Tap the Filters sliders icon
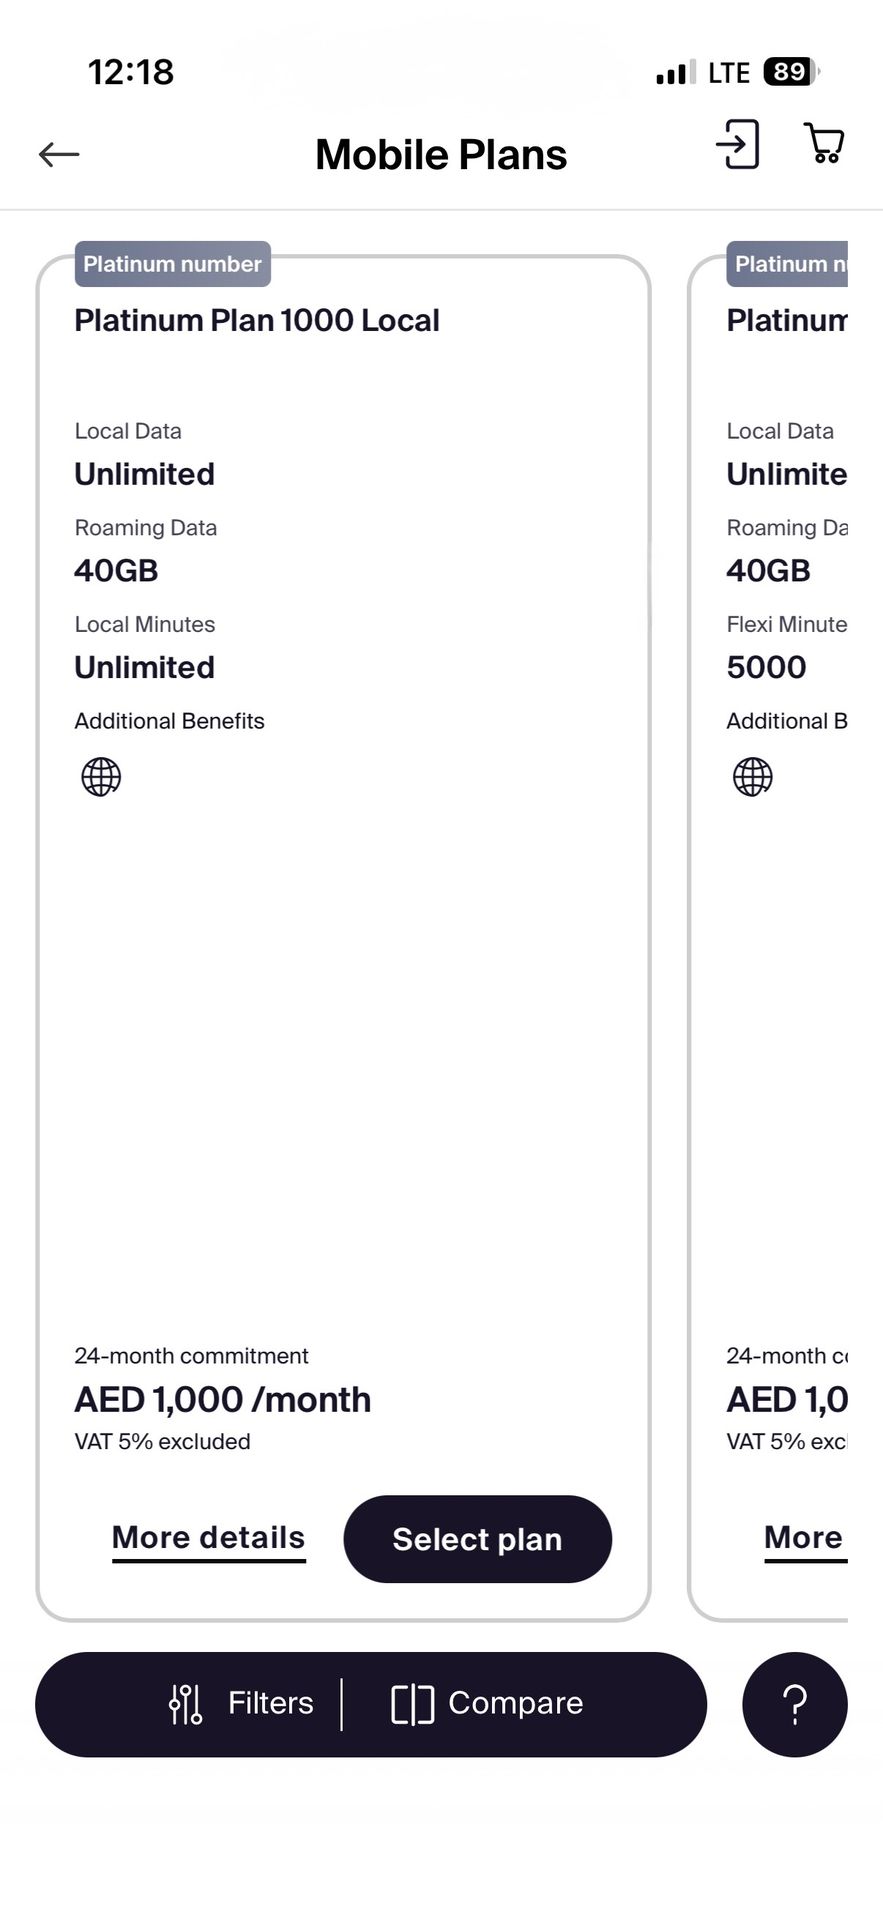883x1920 pixels. click(186, 1704)
